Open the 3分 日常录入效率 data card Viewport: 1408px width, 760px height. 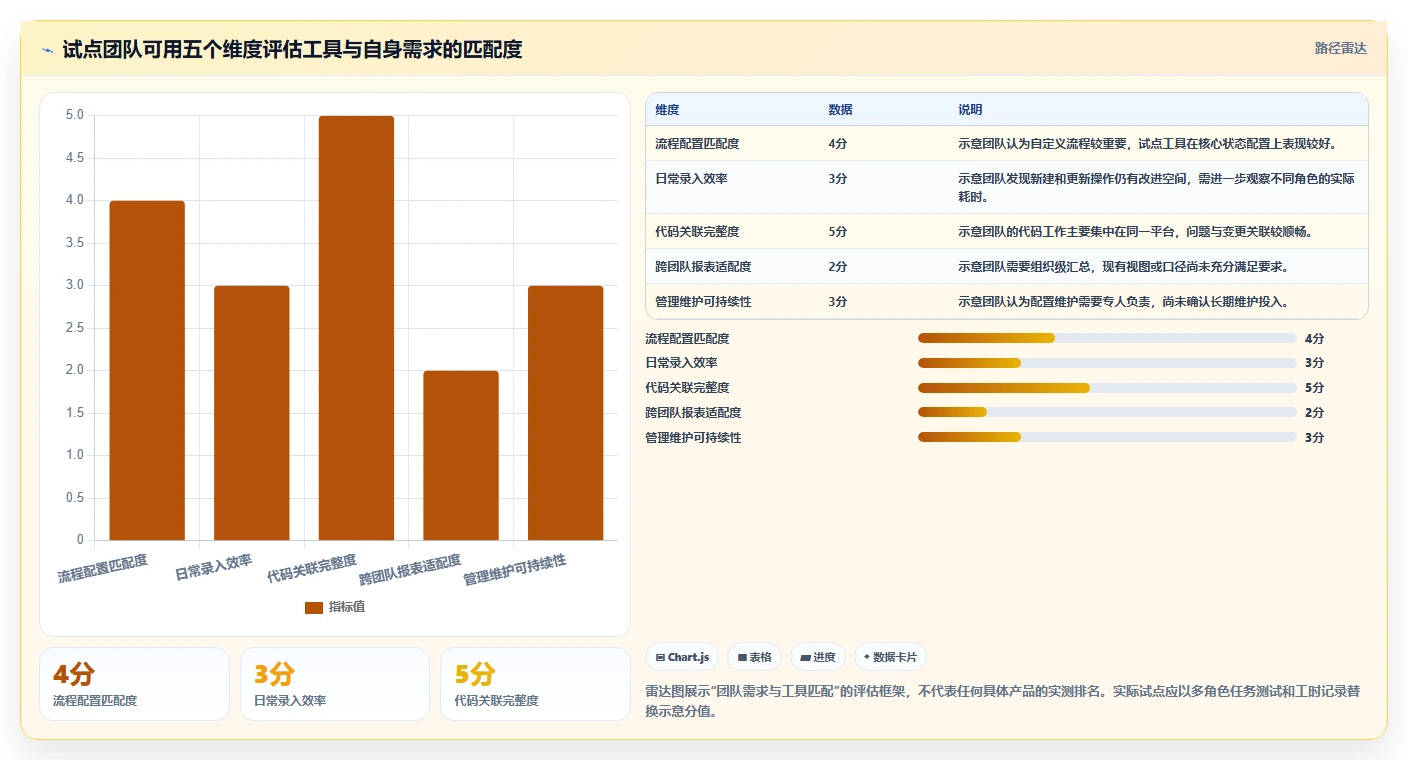(x=335, y=684)
